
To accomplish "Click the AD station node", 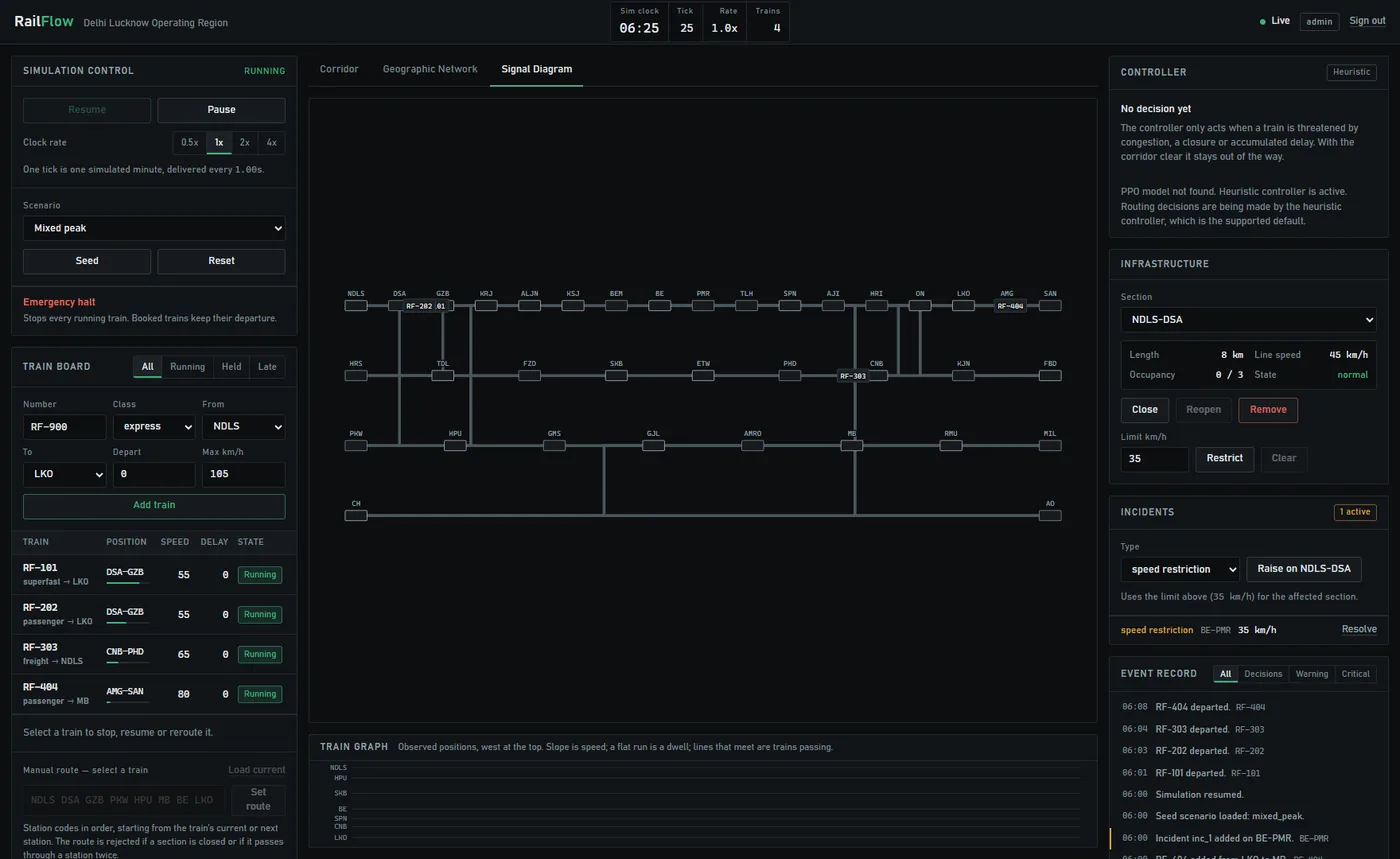I will pyautogui.click(x=1050, y=516).
